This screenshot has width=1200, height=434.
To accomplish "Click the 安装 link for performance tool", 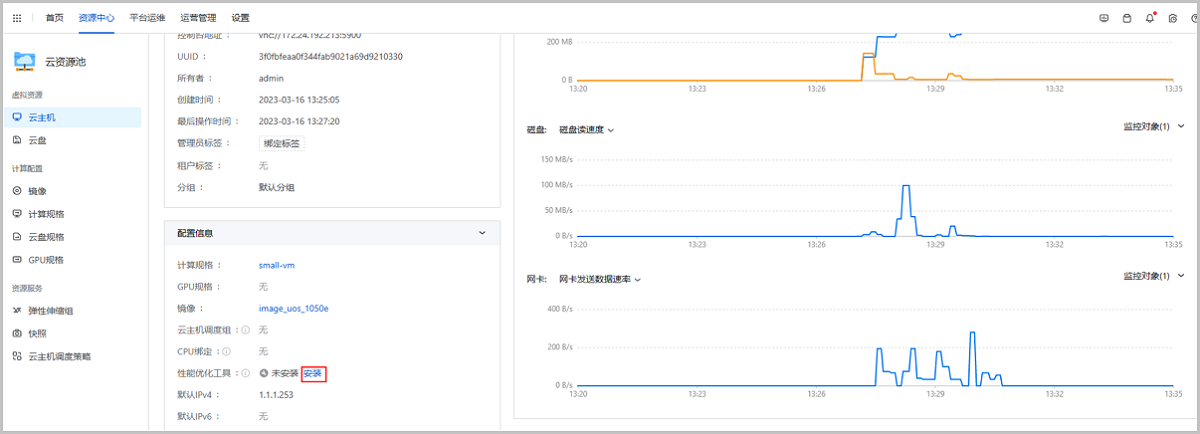I will pos(314,373).
